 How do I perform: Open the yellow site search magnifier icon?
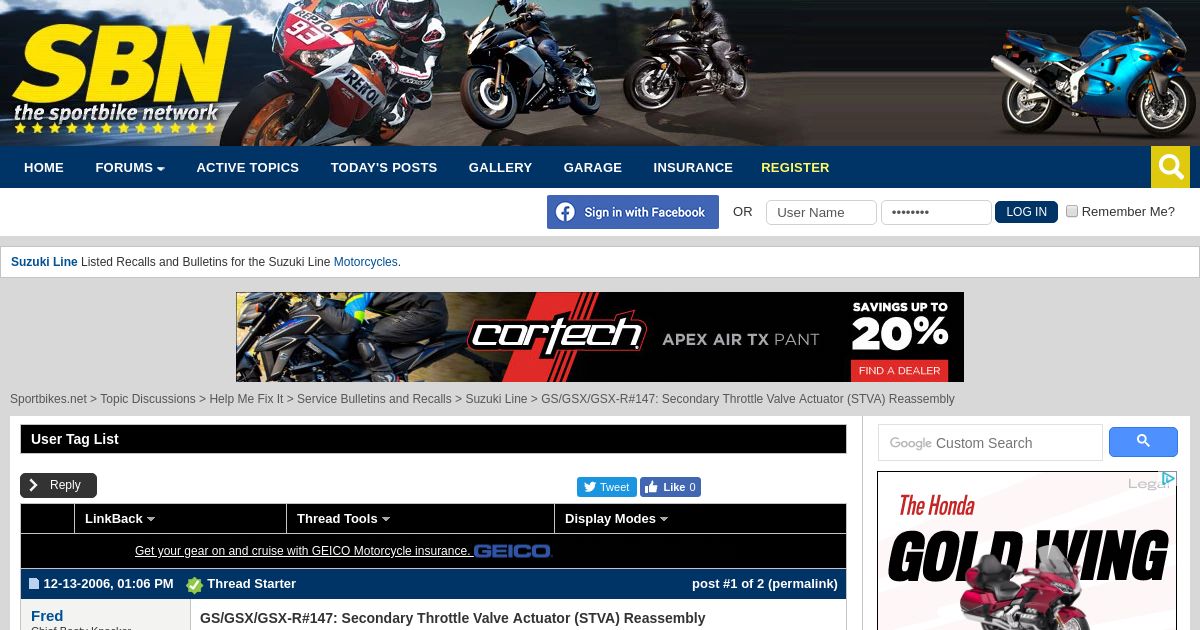[1170, 167]
